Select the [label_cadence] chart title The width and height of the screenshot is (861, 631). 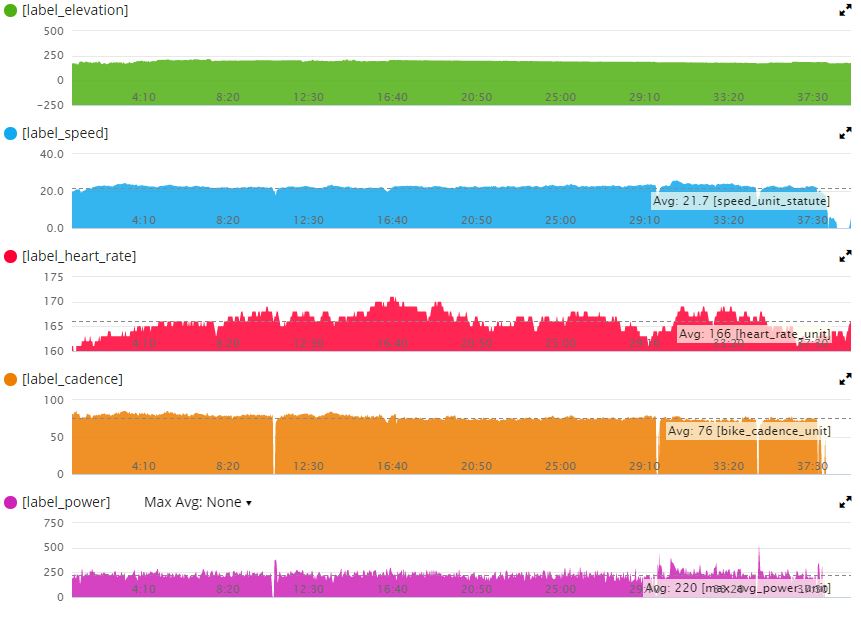(x=72, y=379)
